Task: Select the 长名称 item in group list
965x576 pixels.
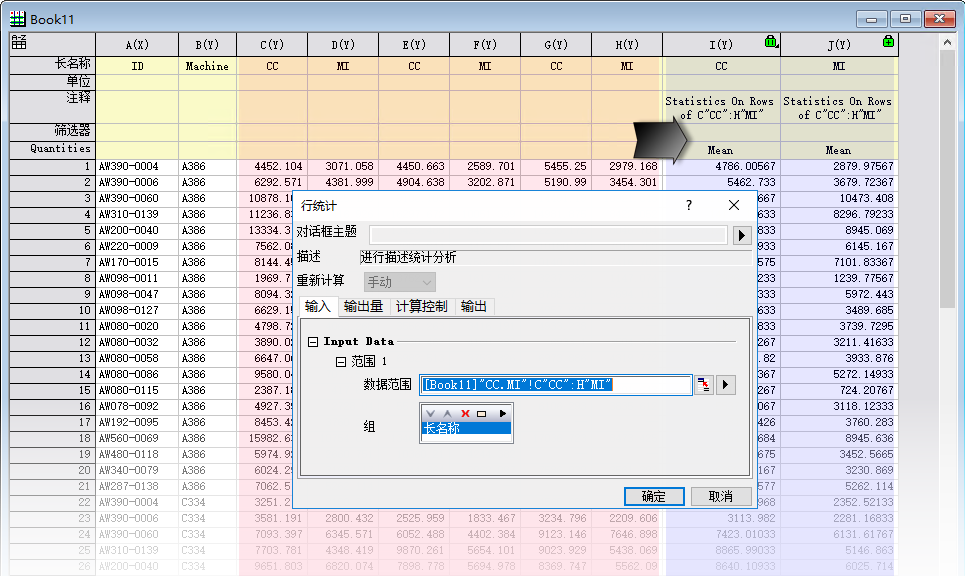Action: point(466,428)
